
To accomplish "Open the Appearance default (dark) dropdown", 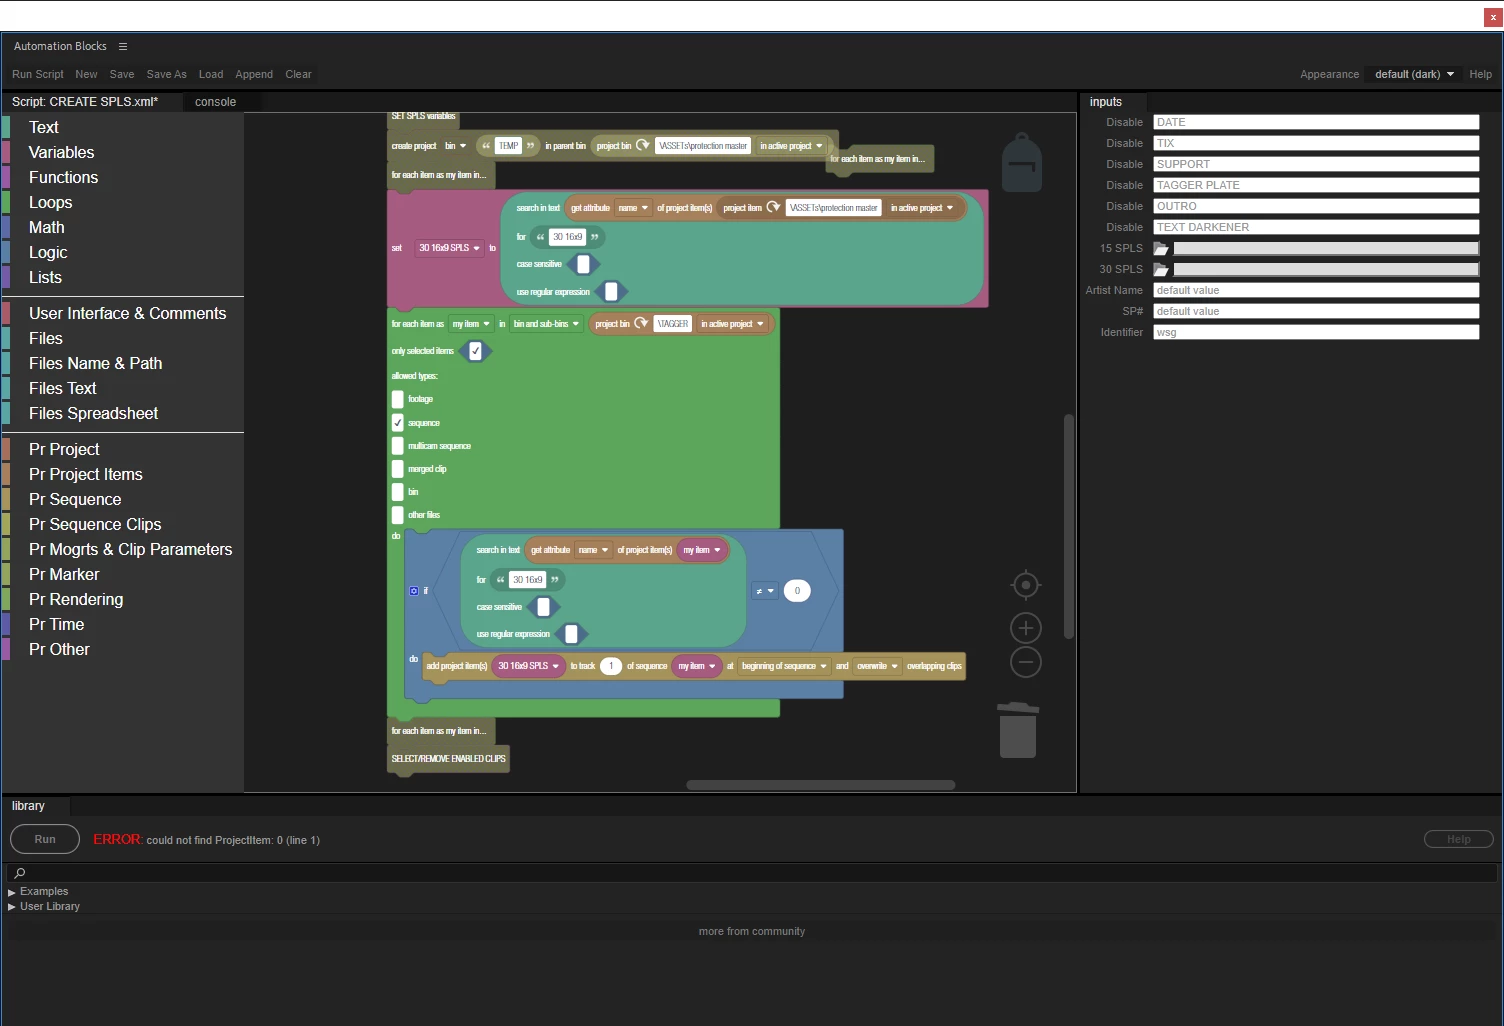I will click(x=1414, y=74).
